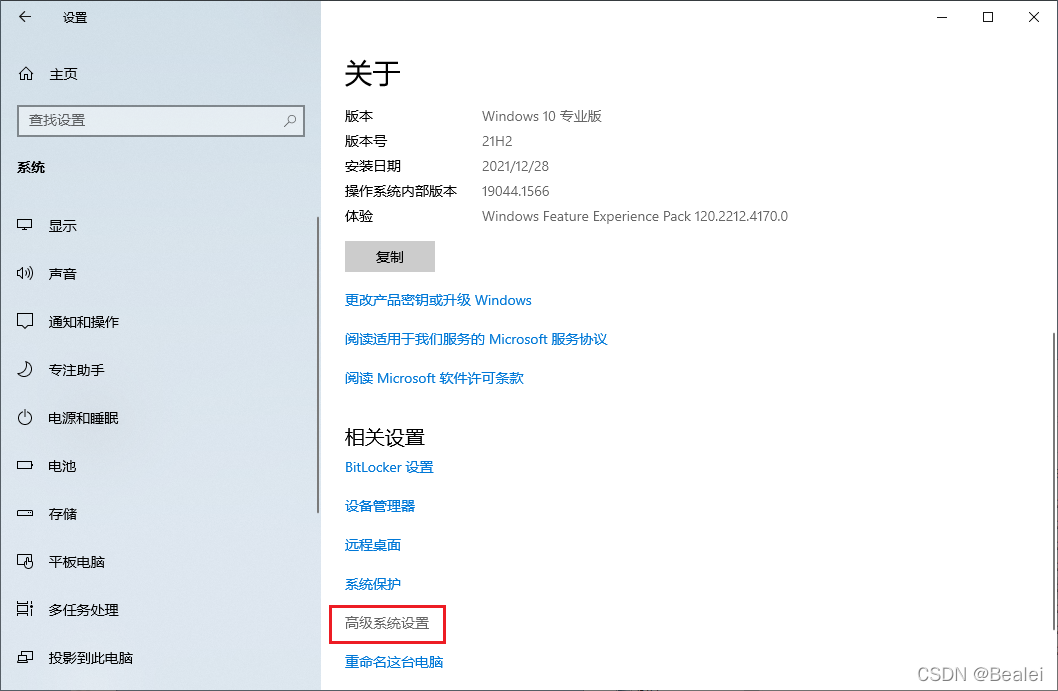The width and height of the screenshot is (1058, 691).
Task: Select 显示 in the sidebar
Action: [63, 226]
